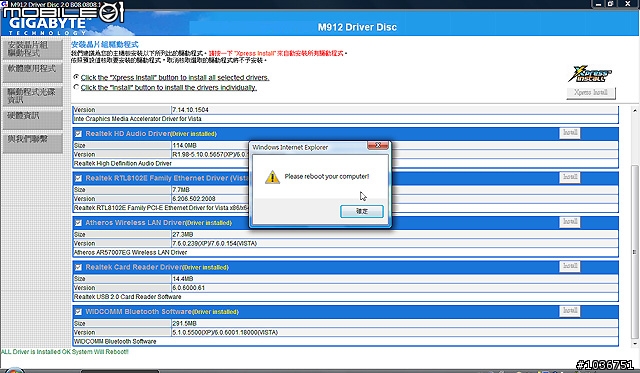Click Install button for Atheros Wireless LAN Driver
The width and height of the screenshot is (640, 373).
coord(570,222)
